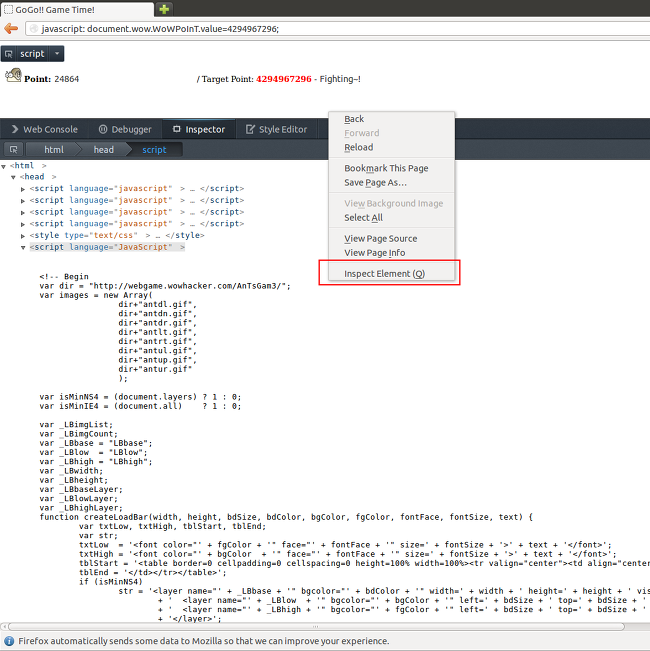Click the red target point 4294967296

click(283, 79)
